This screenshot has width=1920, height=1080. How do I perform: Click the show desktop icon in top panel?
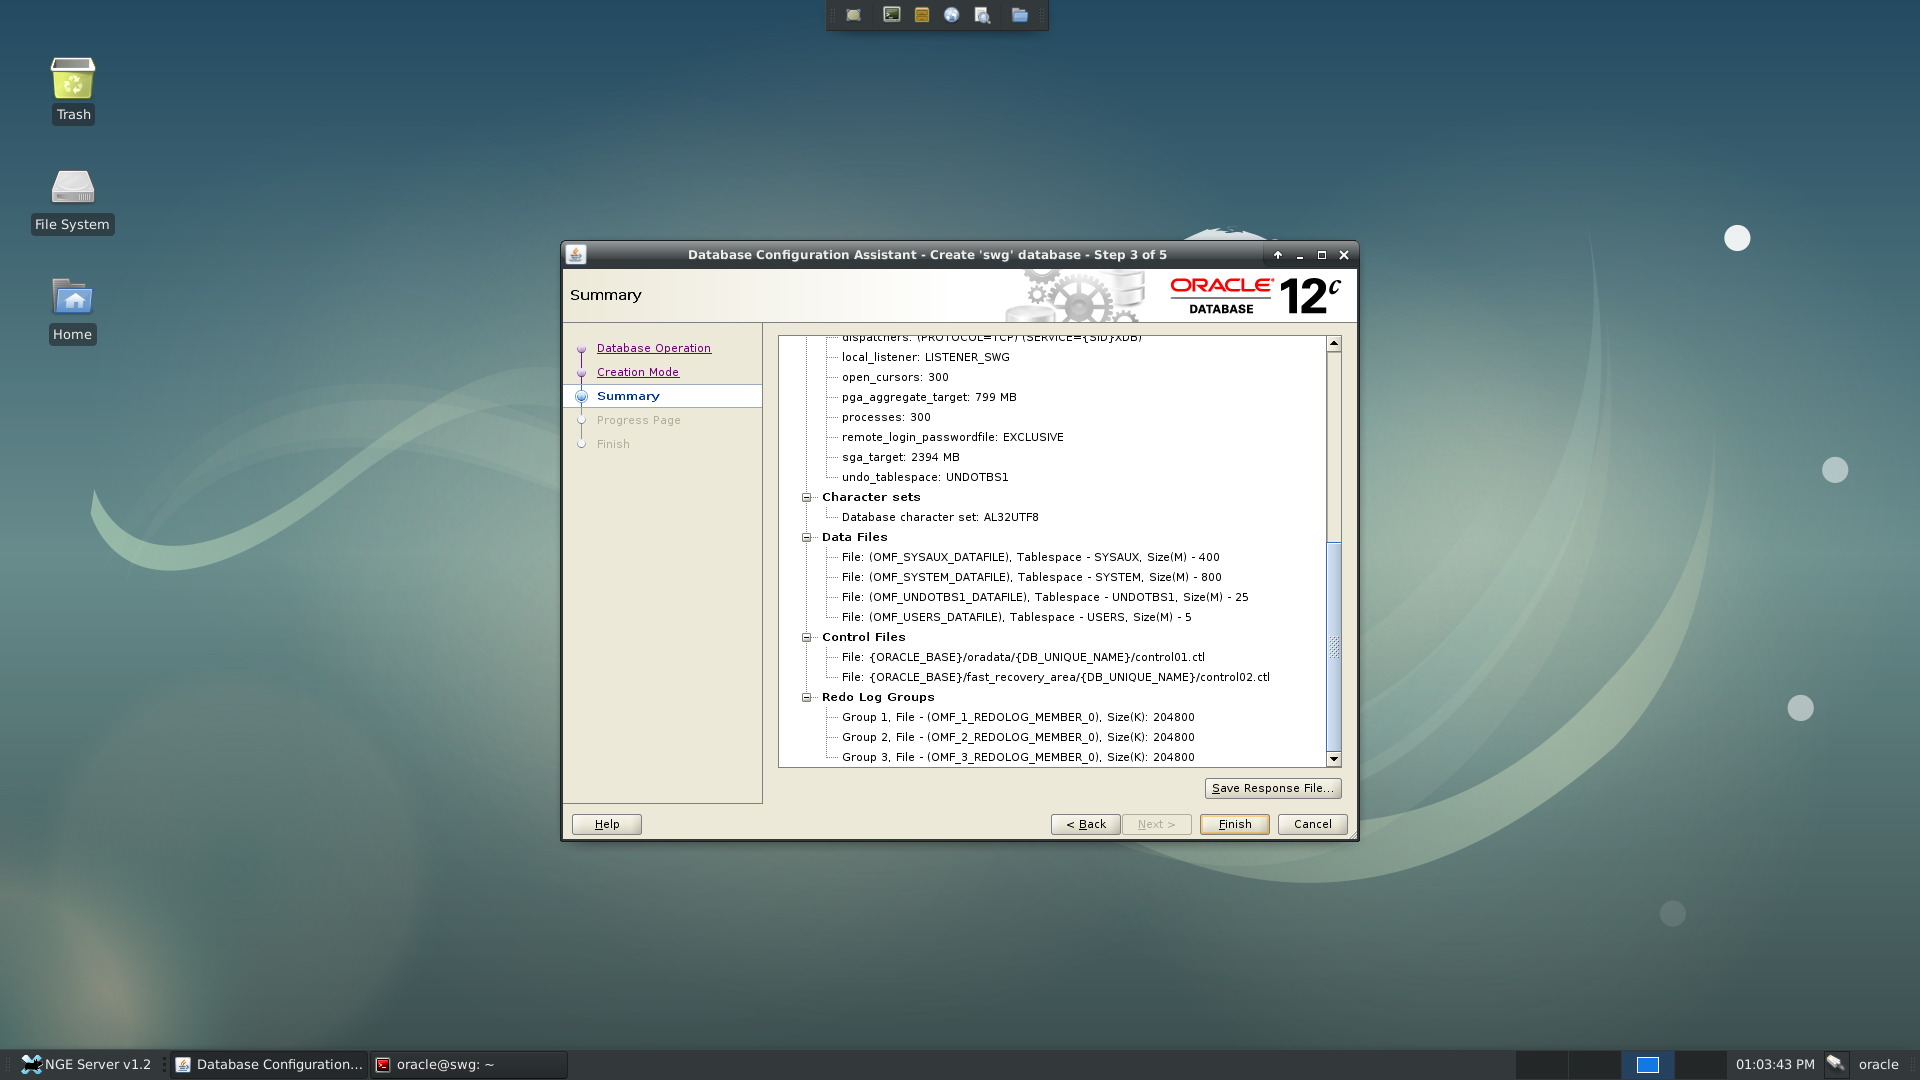853,15
